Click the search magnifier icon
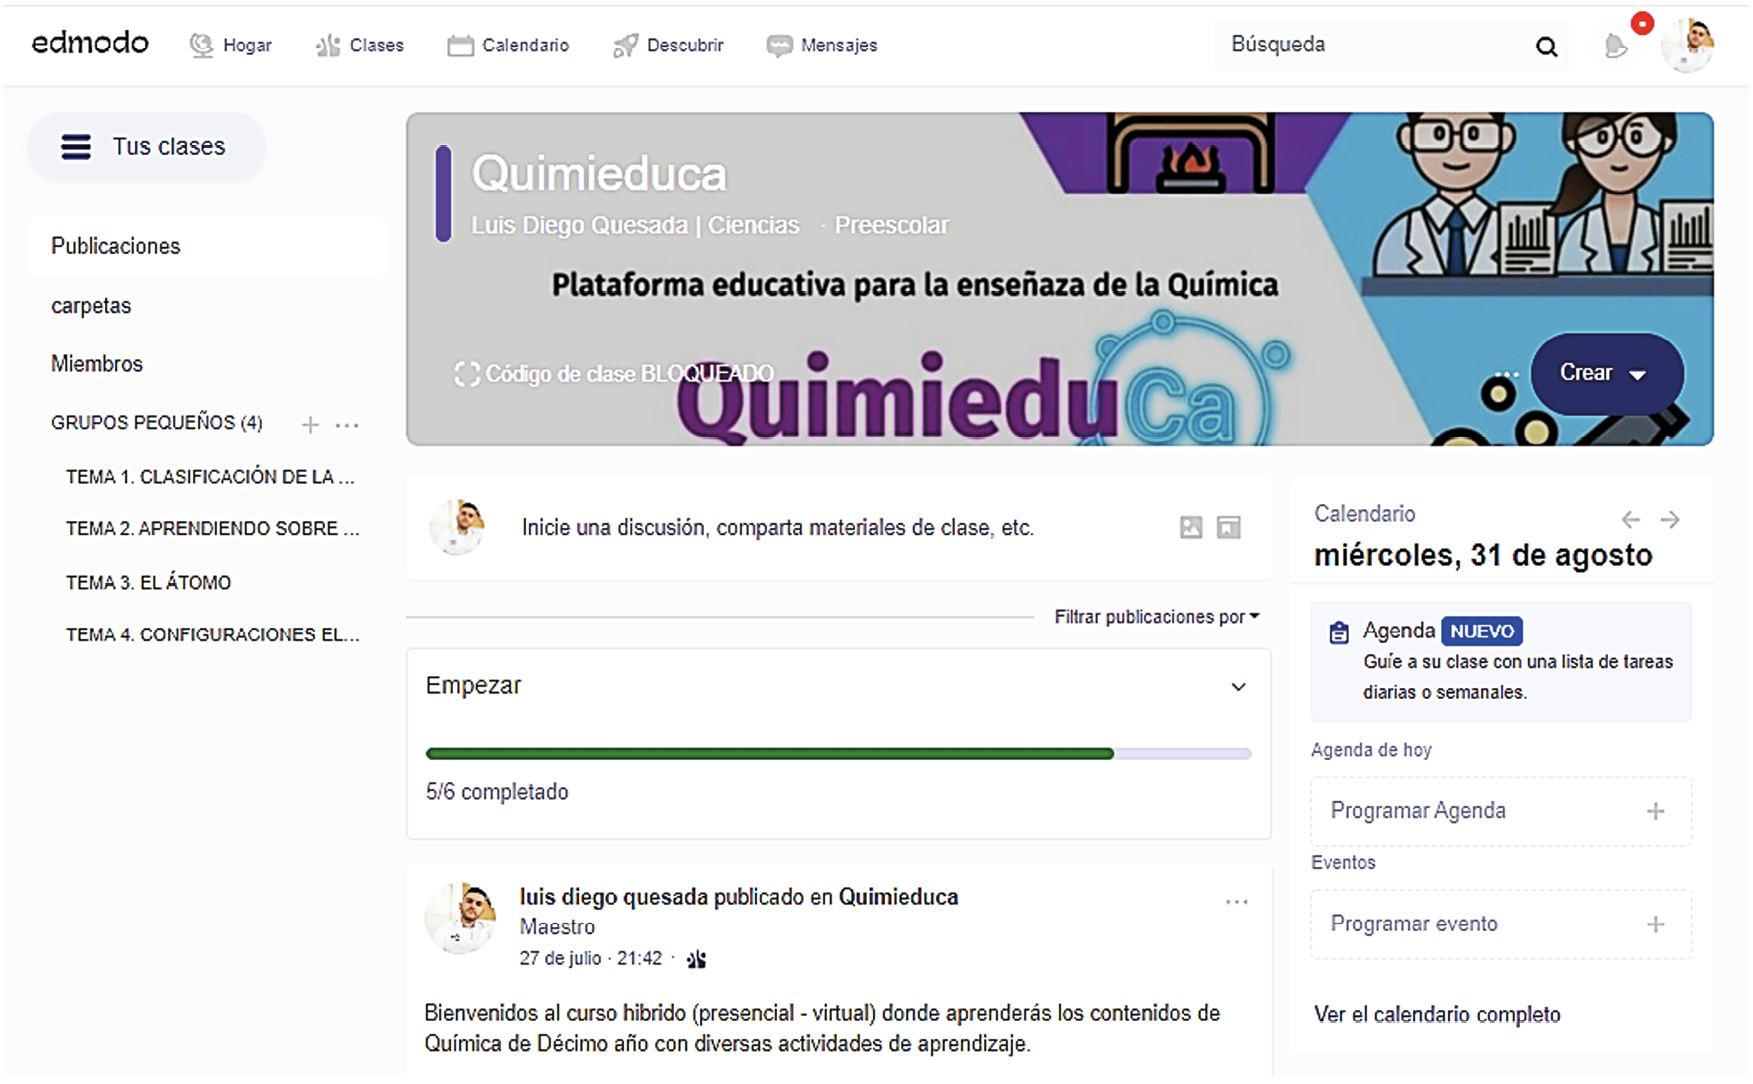This screenshot has width=1753, height=1084. pos(1546,46)
